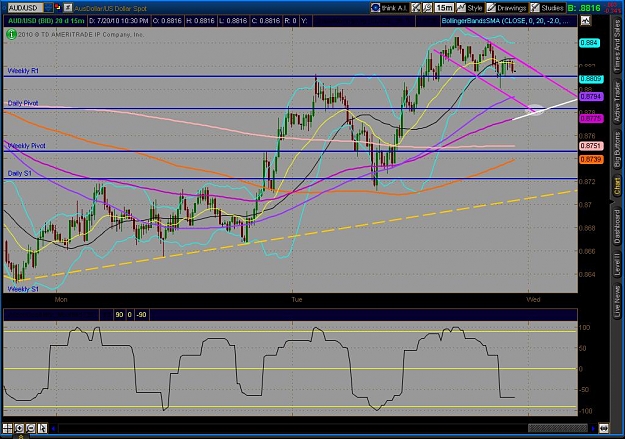Select the pointer cursor tool icon
This screenshot has width=625, height=439.
point(42,429)
